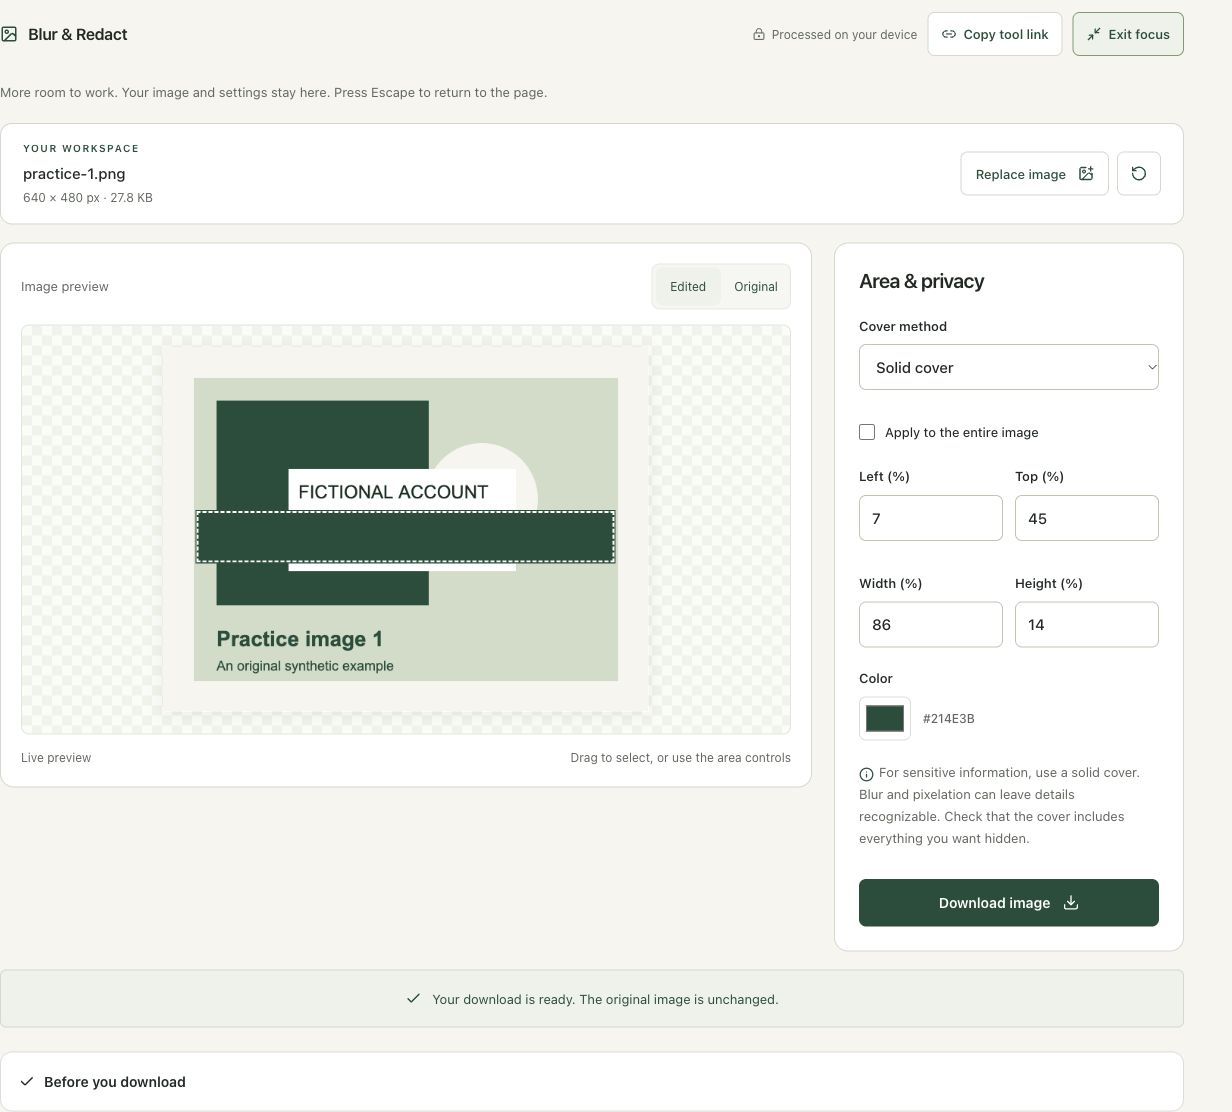
Task: Enable Apply to the entire image
Action: point(867,432)
